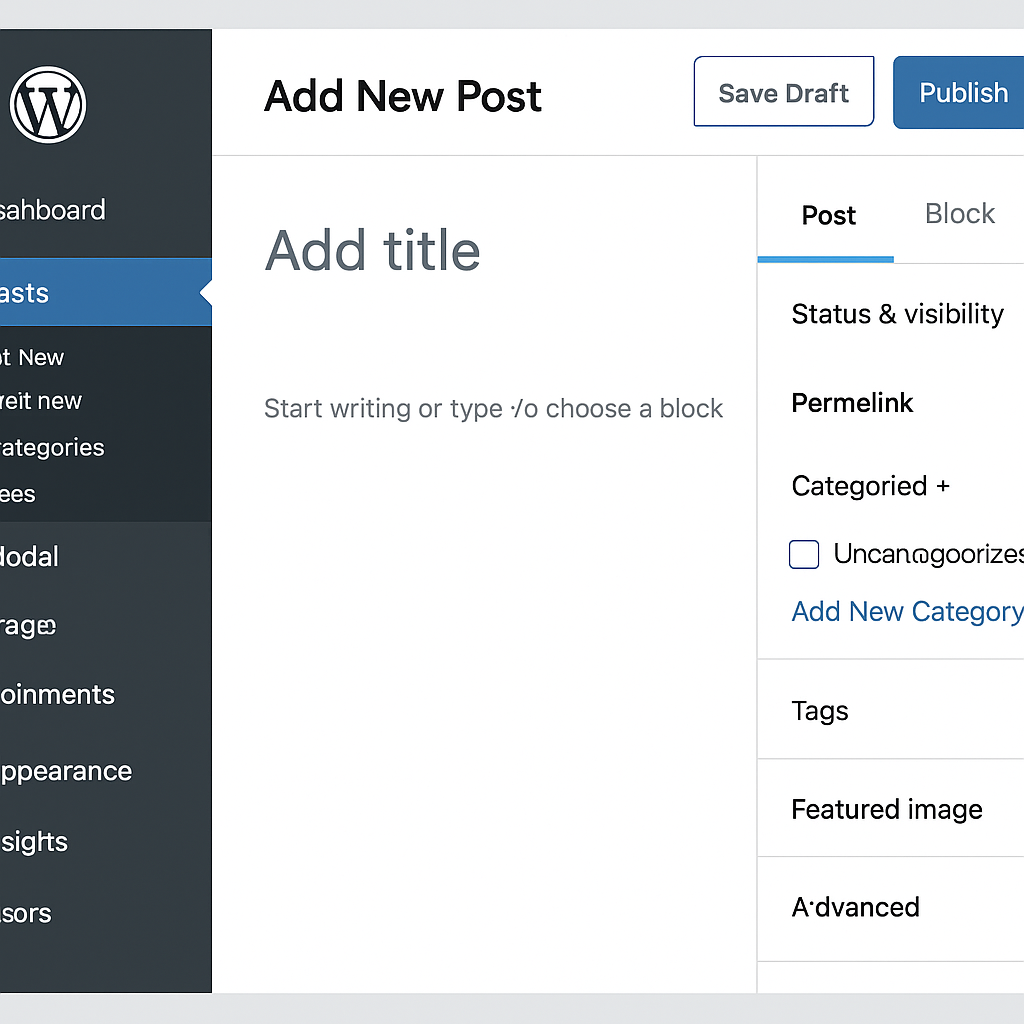
Task: Expand the Tags panel
Action: tap(819, 710)
